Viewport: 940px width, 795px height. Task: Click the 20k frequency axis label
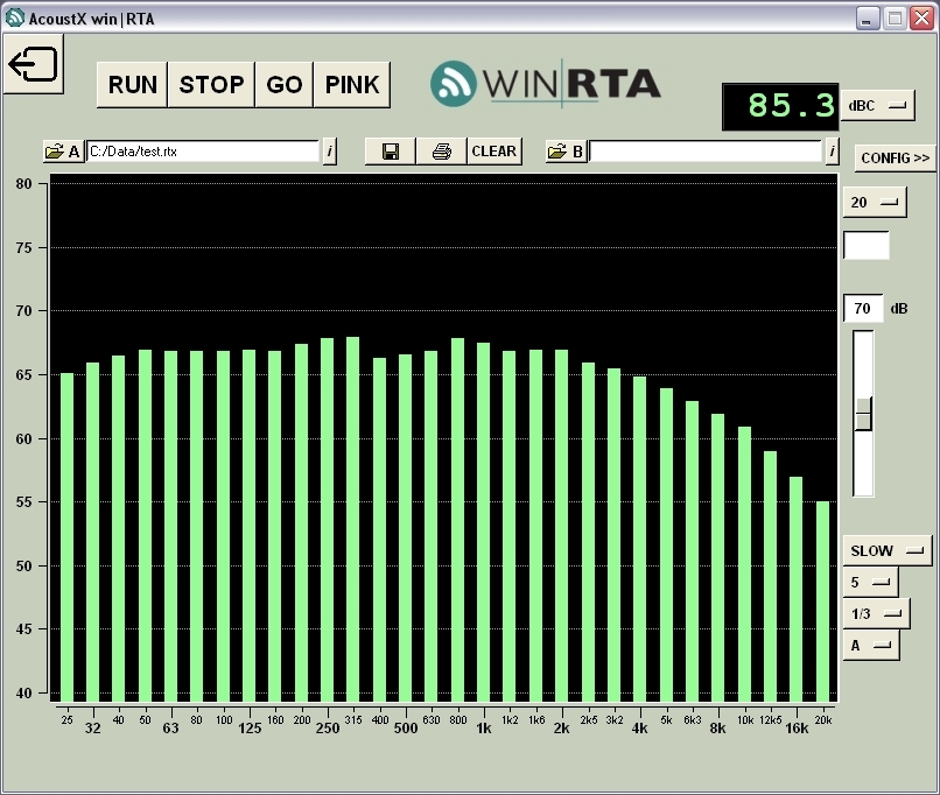(823, 720)
